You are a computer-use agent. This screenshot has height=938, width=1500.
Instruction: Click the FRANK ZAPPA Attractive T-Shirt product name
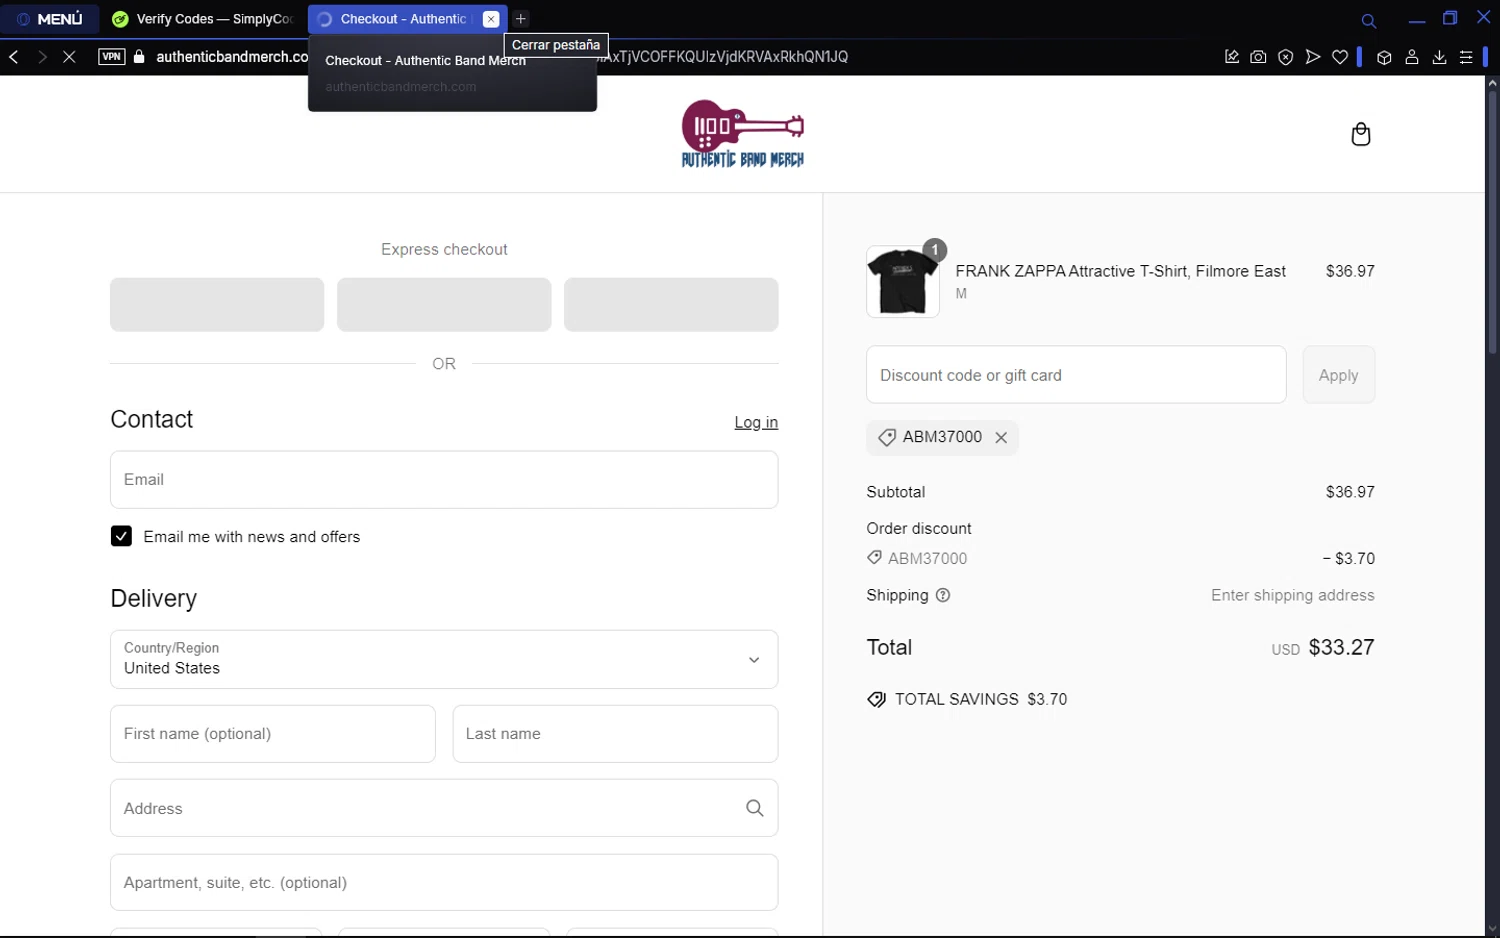[x=1120, y=271]
